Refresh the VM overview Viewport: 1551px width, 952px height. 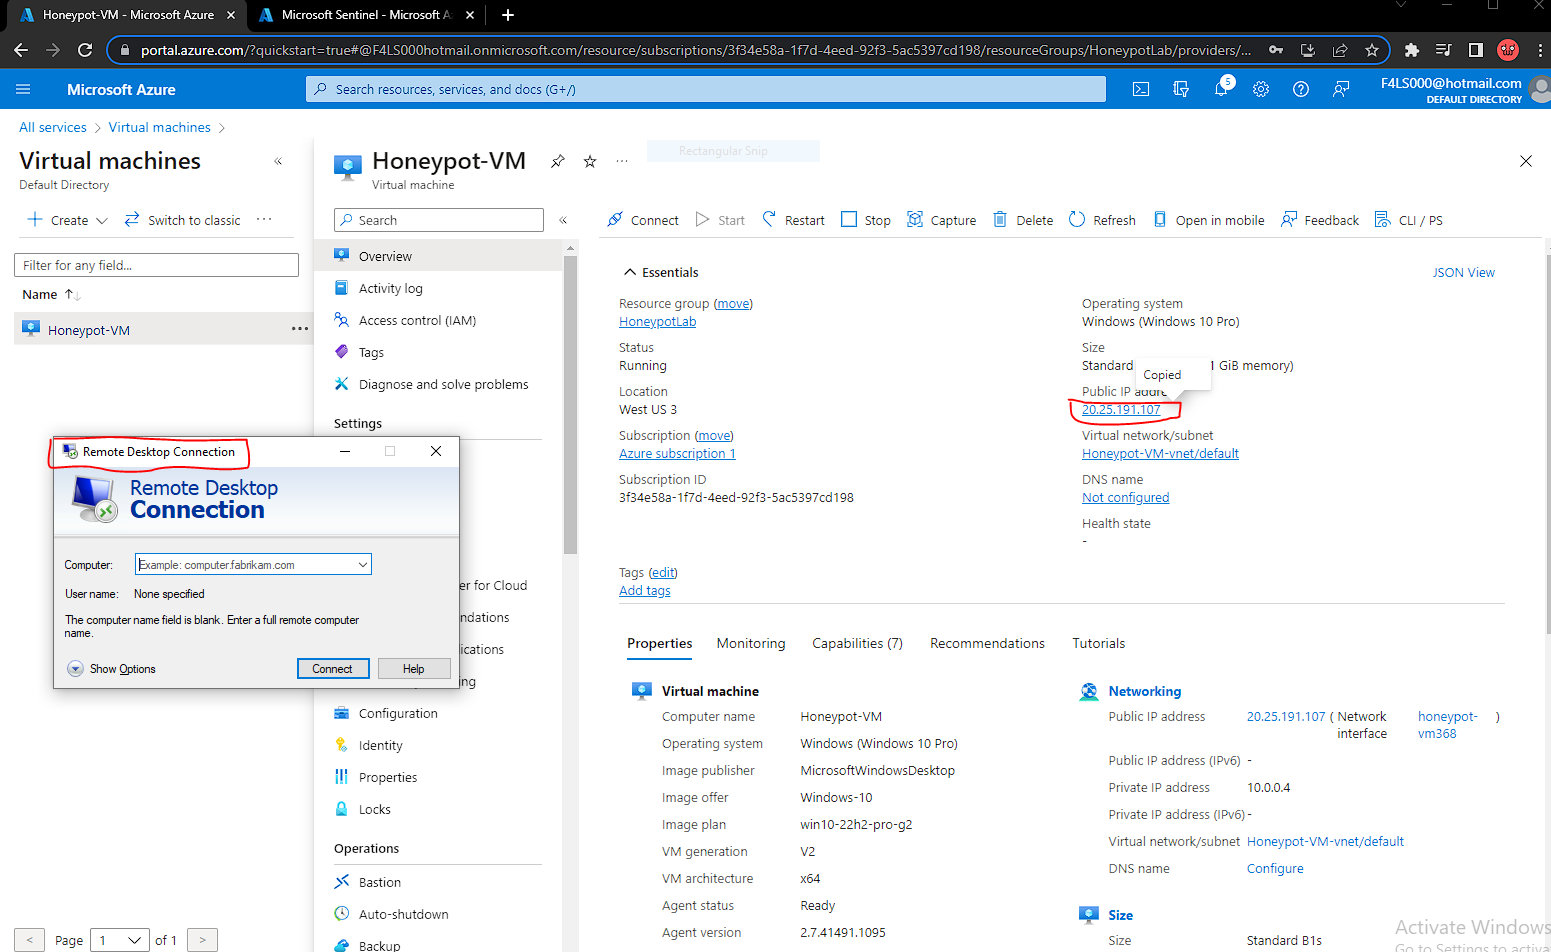point(1102,220)
